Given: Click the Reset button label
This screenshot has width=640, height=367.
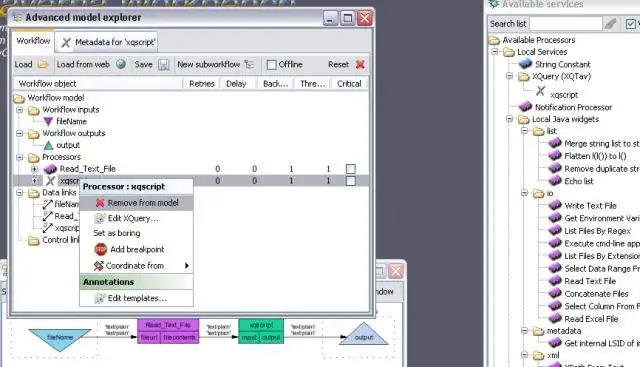Looking at the screenshot, I should (x=338, y=65).
